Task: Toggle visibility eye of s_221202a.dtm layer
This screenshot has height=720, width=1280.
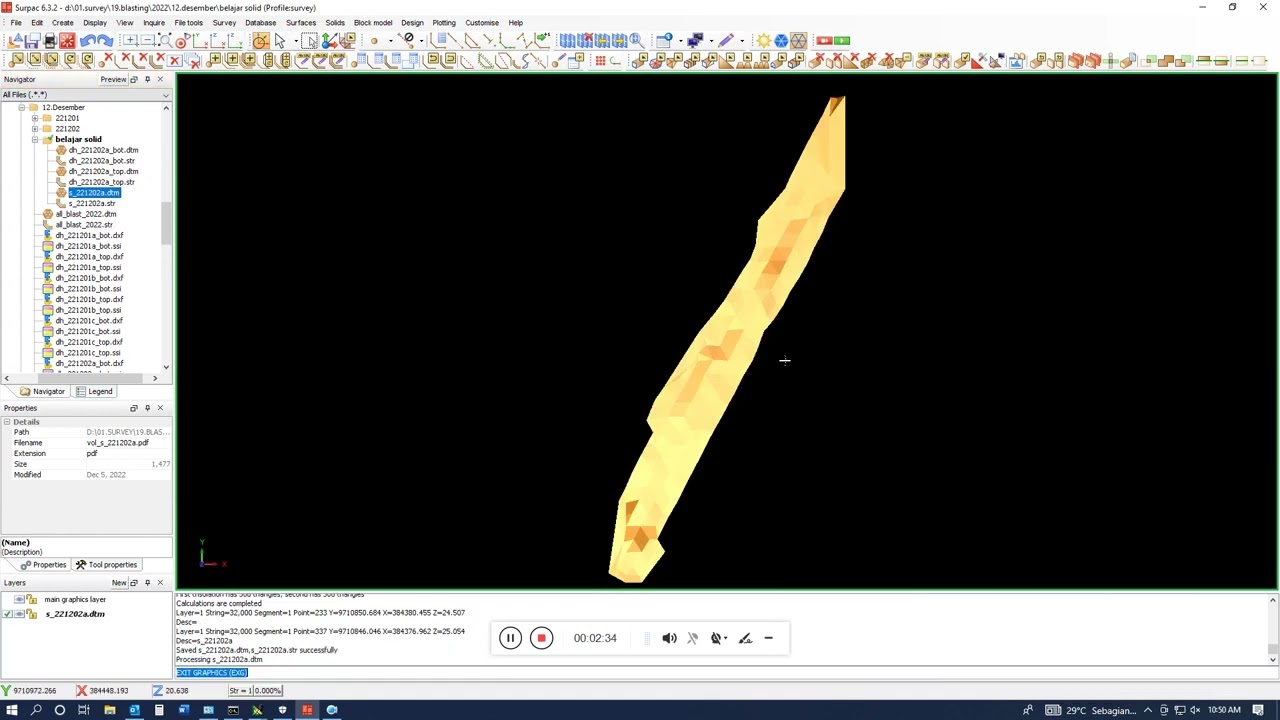Action: [x=19, y=614]
